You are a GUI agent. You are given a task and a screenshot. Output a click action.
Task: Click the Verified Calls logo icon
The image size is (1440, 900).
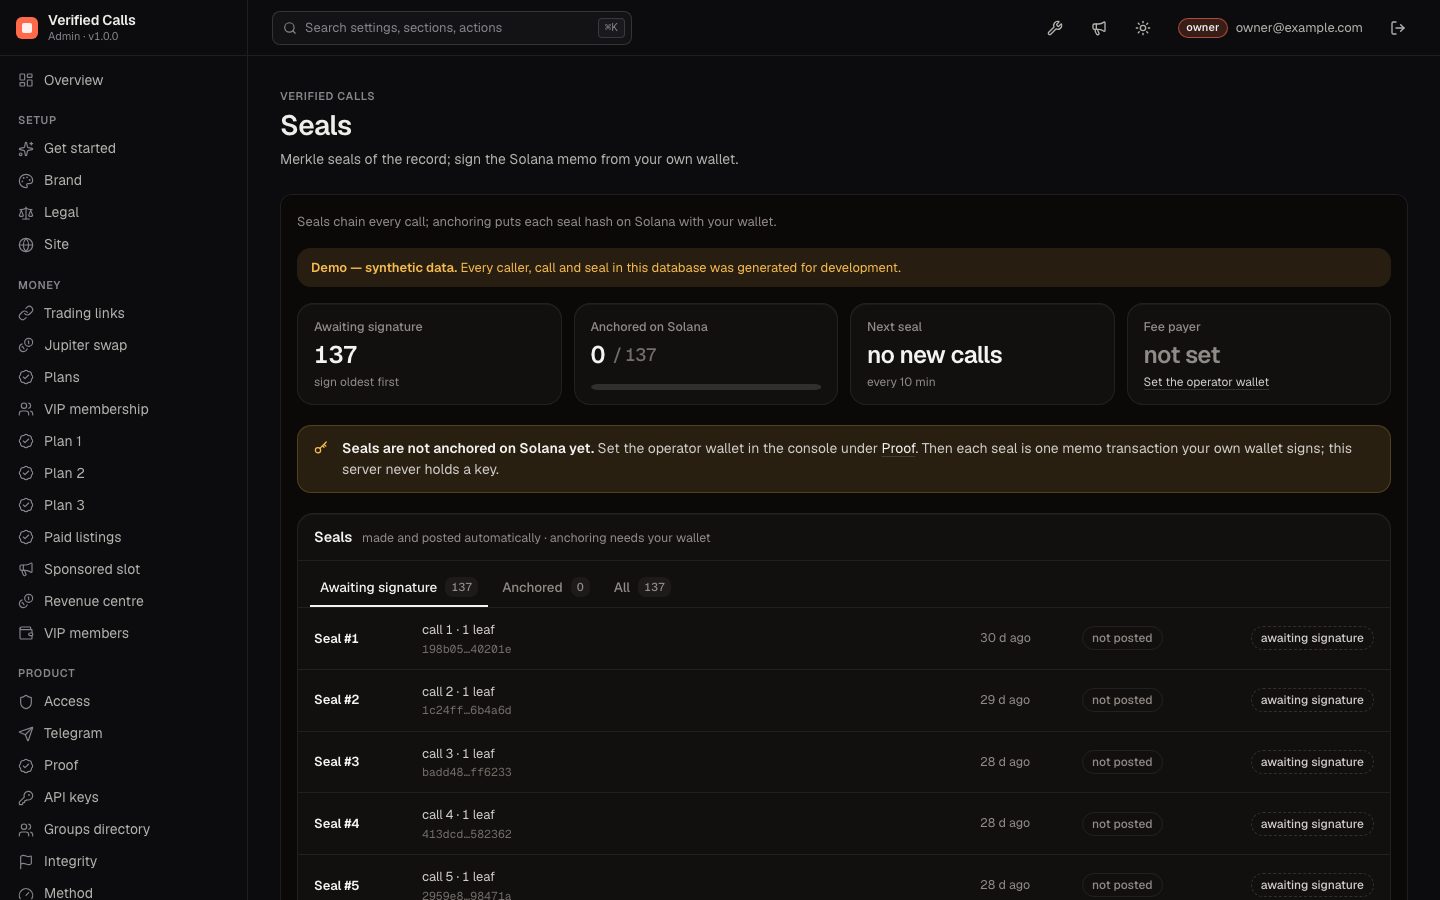point(27,28)
